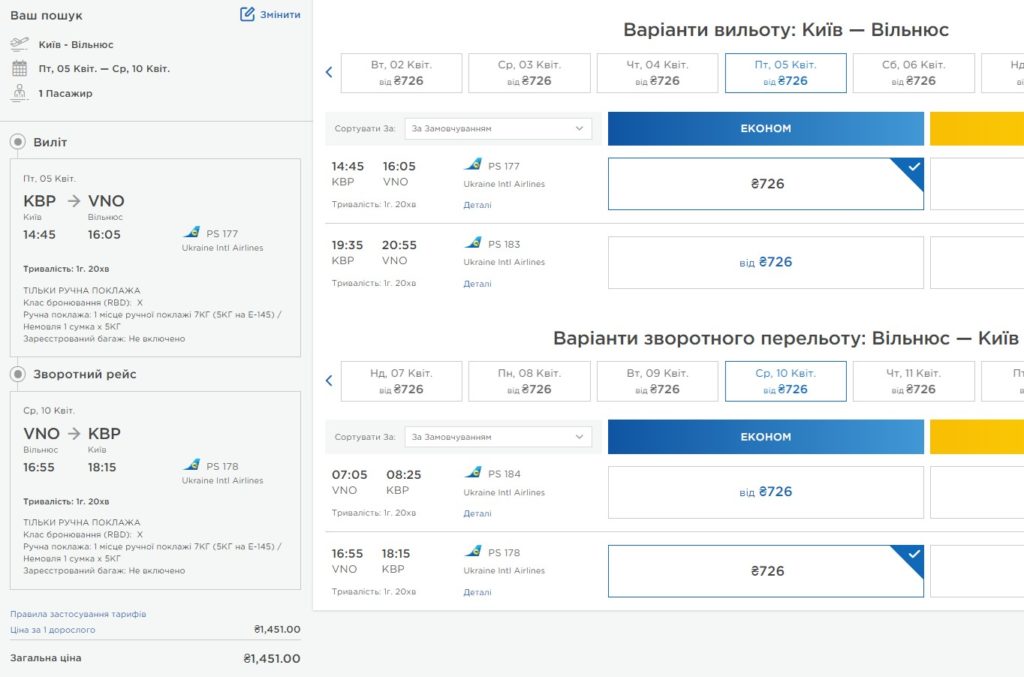This screenshot has height=677, width=1024.
Task: Open Деталі for return flight PS 178
Action: pyautogui.click(x=477, y=592)
